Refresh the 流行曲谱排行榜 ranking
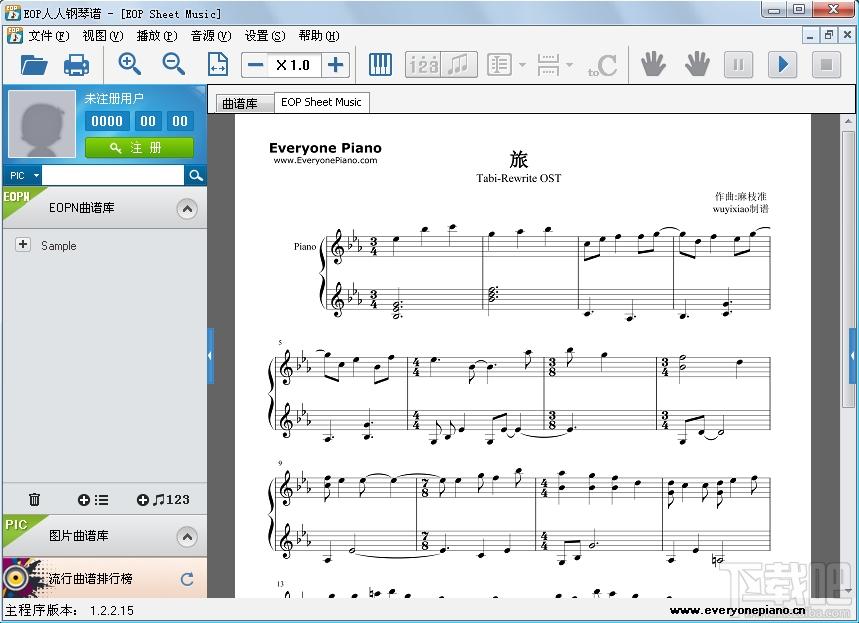The width and height of the screenshot is (859, 623). click(x=187, y=579)
